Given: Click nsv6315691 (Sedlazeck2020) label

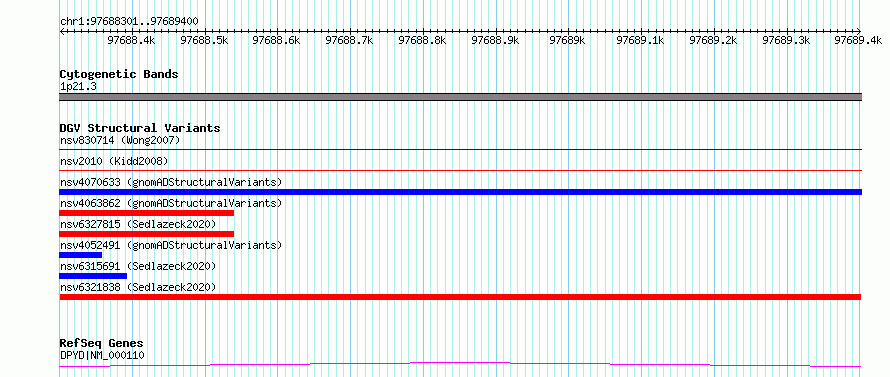Looking at the screenshot, I should pos(138,266).
